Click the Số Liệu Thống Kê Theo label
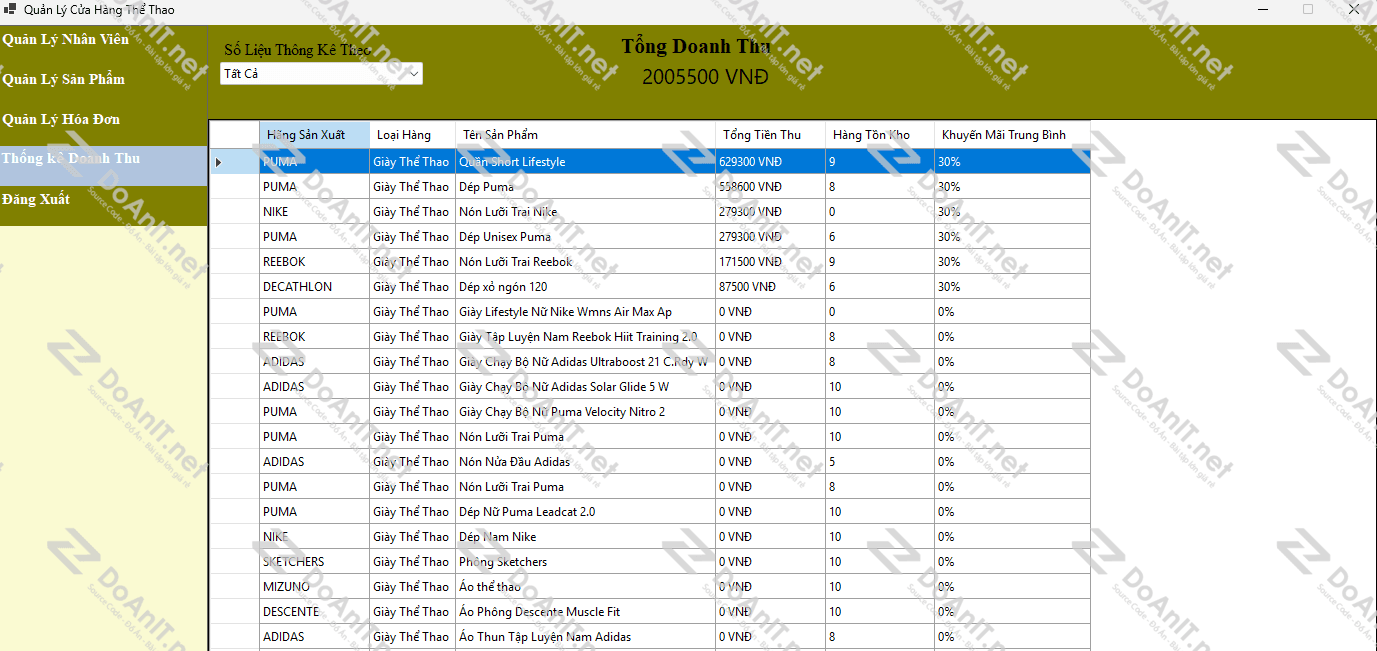This screenshot has height=651, width=1377. [x=297, y=50]
